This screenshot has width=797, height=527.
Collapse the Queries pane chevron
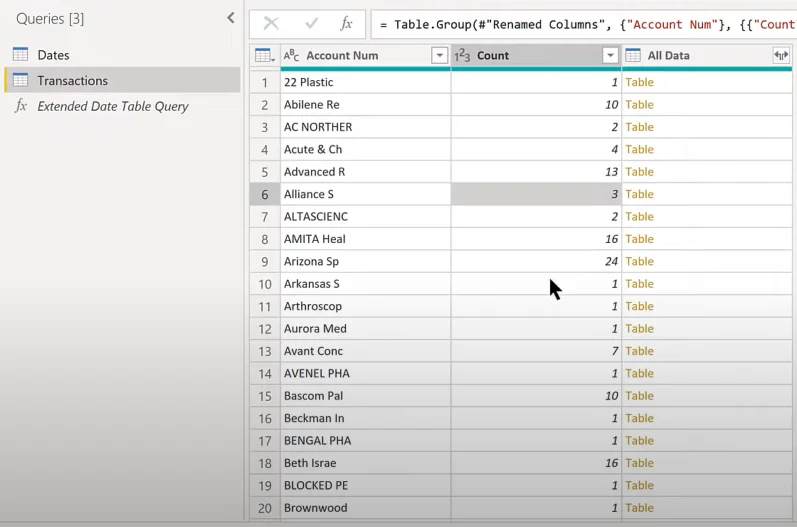(x=231, y=18)
